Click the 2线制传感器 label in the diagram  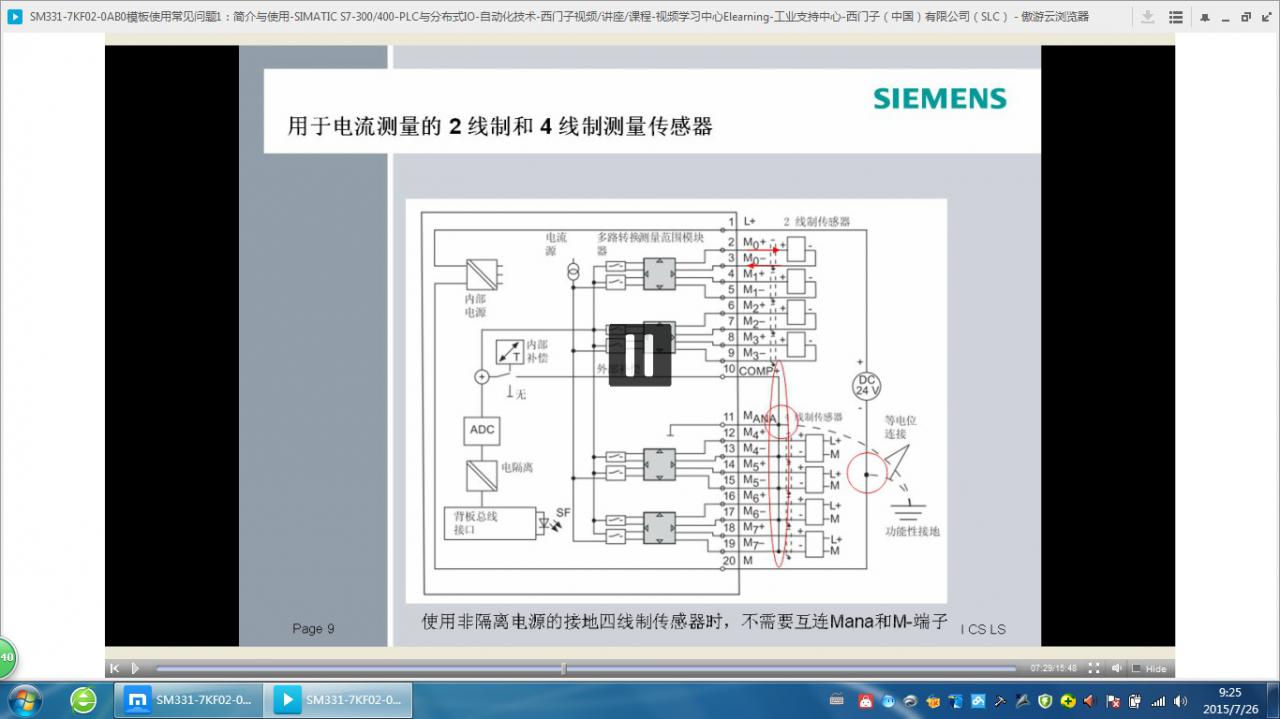(x=817, y=221)
